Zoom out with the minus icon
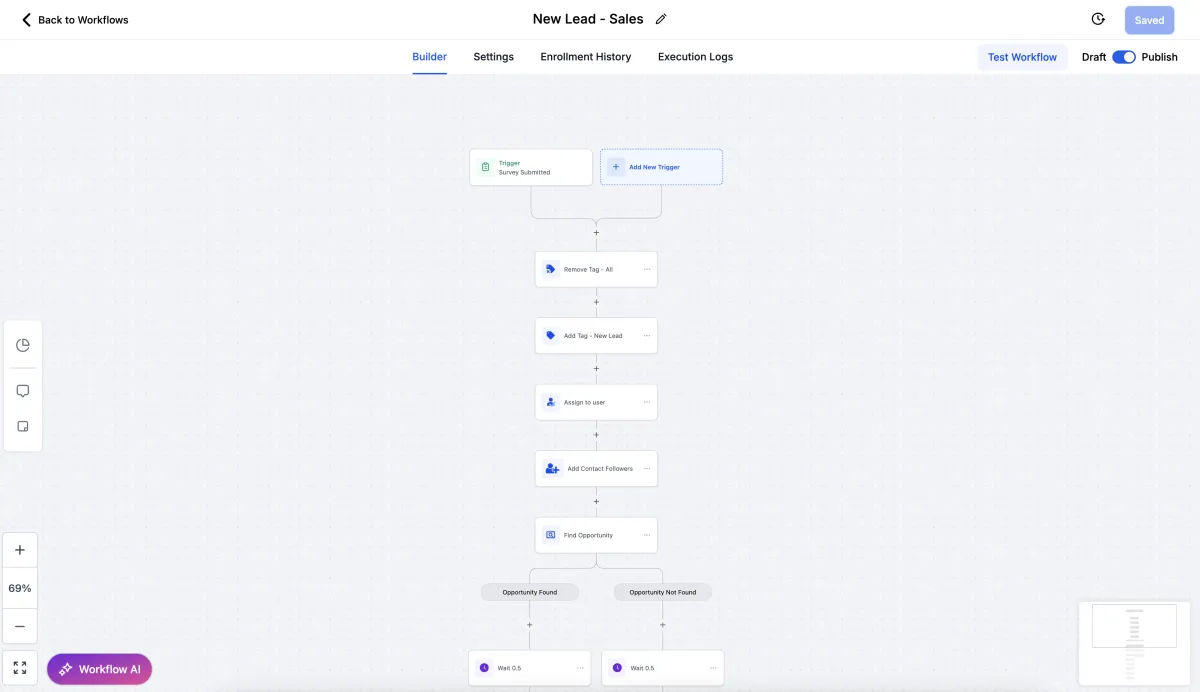This screenshot has width=1200, height=692. (20, 626)
